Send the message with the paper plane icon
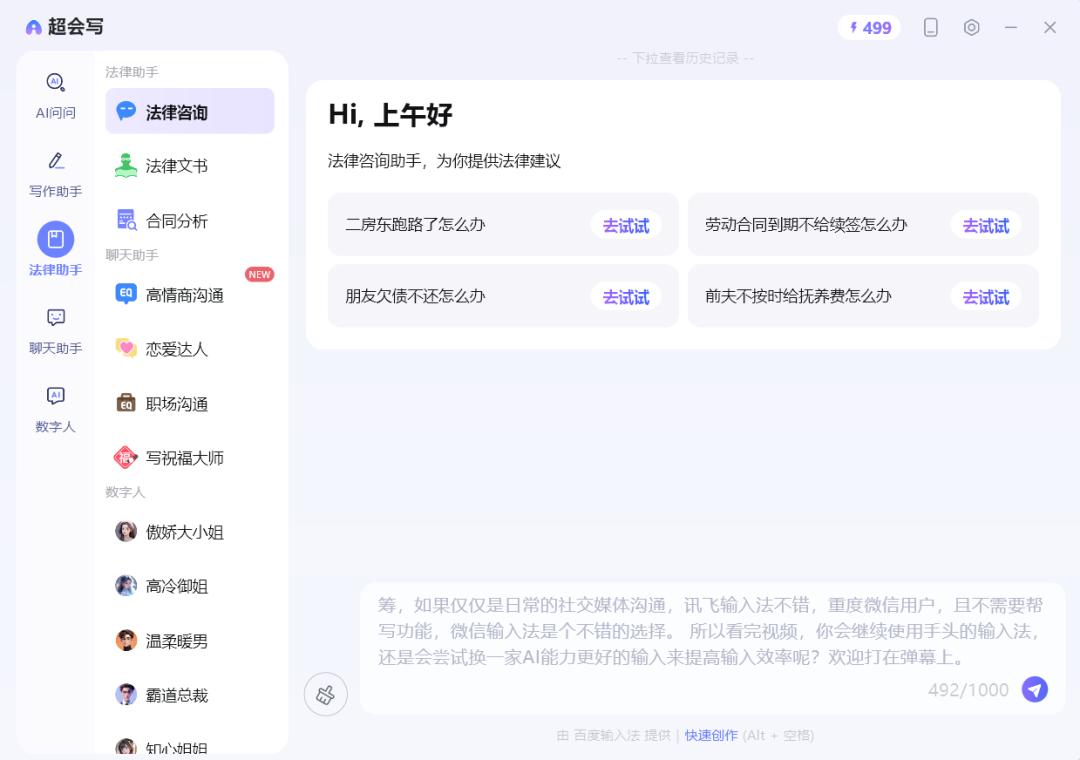 [1035, 689]
